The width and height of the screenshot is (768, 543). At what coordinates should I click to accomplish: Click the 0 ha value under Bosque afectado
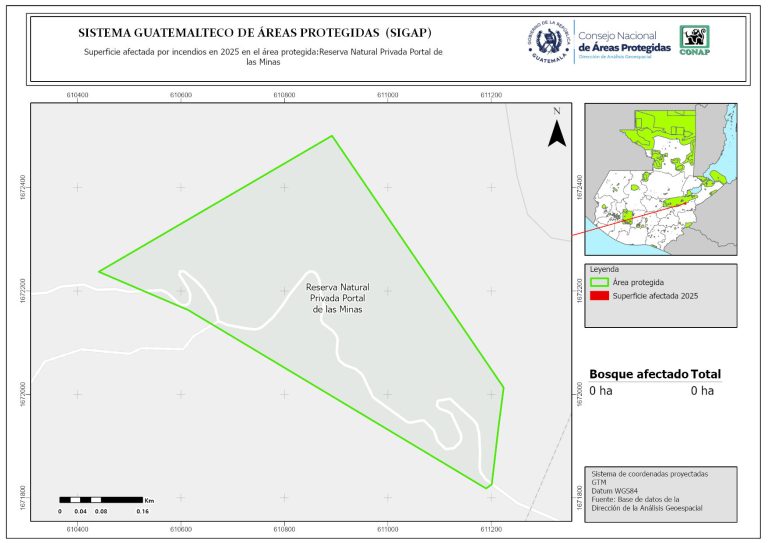point(600,391)
